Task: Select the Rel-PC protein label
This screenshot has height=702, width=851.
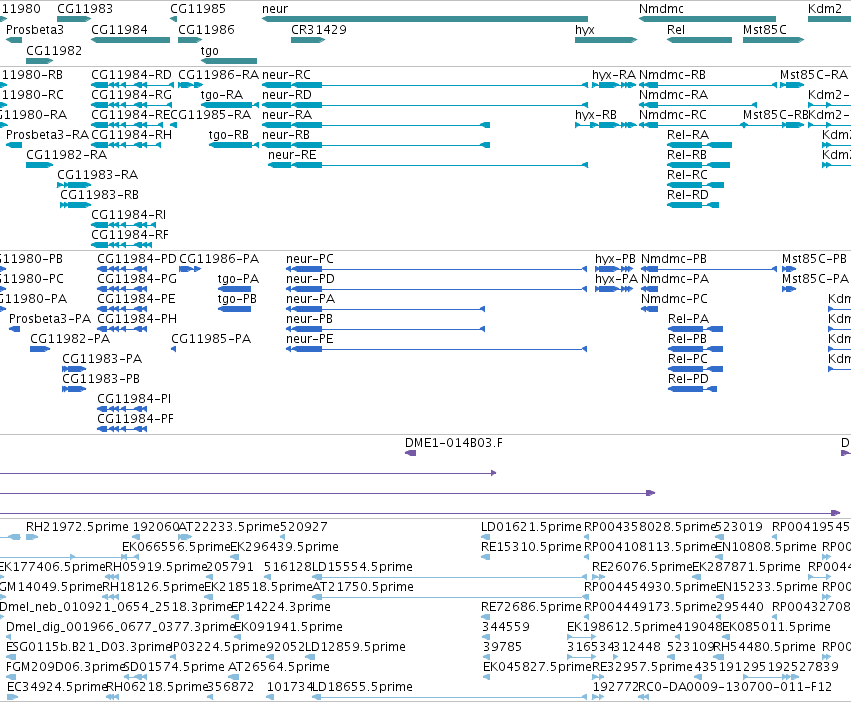Action: pyautogui.click(x=688, y=358)
